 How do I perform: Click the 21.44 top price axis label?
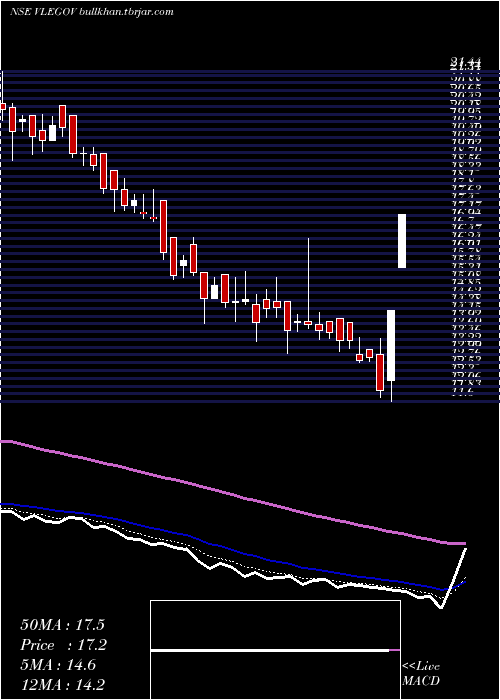point(466,62)
